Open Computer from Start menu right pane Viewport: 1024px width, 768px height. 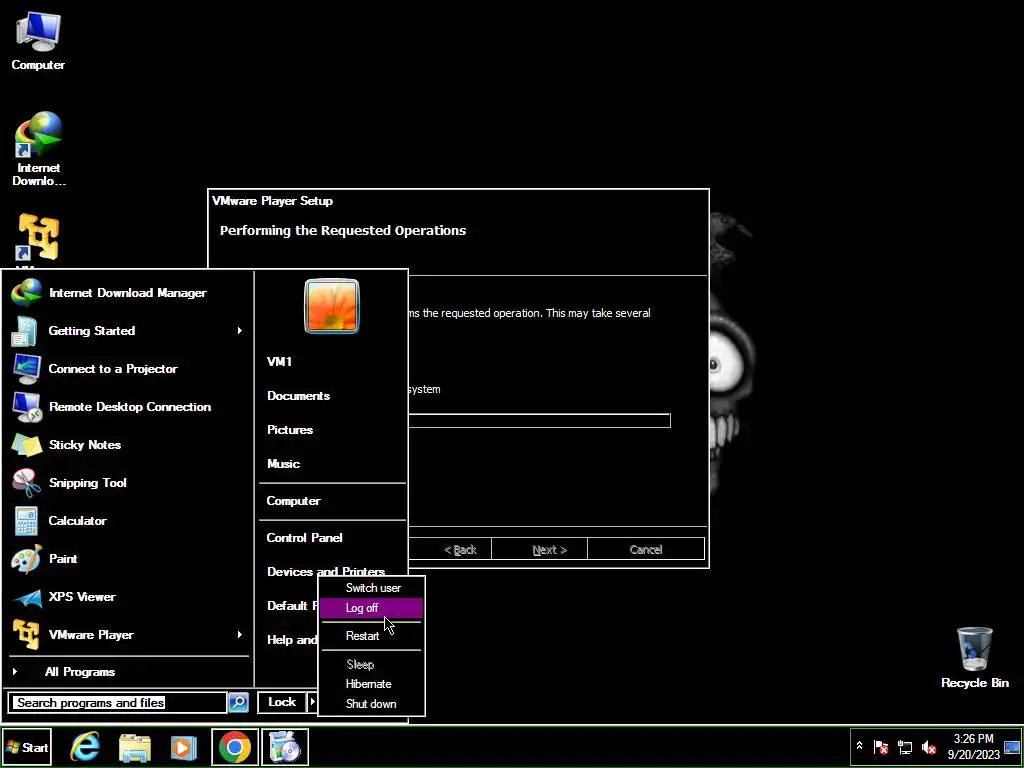click(x=293, y=501)
